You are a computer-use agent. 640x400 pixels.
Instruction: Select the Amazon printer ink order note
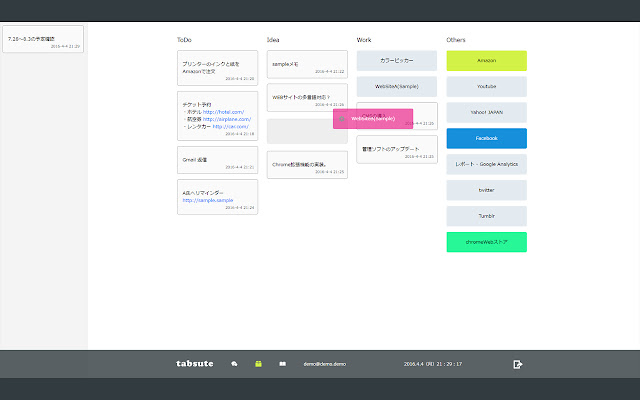click(218, 68)
